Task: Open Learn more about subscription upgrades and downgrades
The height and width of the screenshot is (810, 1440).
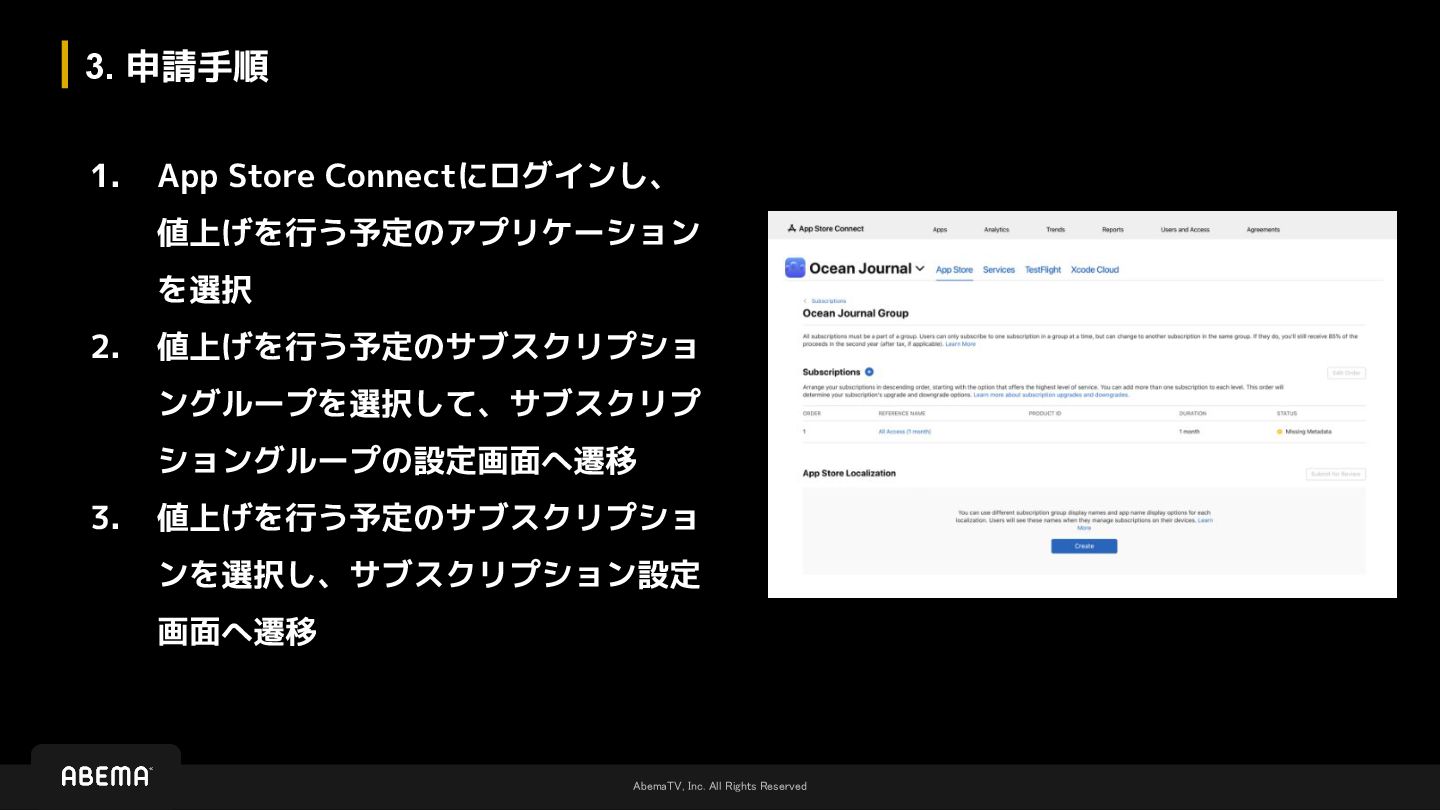Action: pyautogui.click(x=1051, y=395)
